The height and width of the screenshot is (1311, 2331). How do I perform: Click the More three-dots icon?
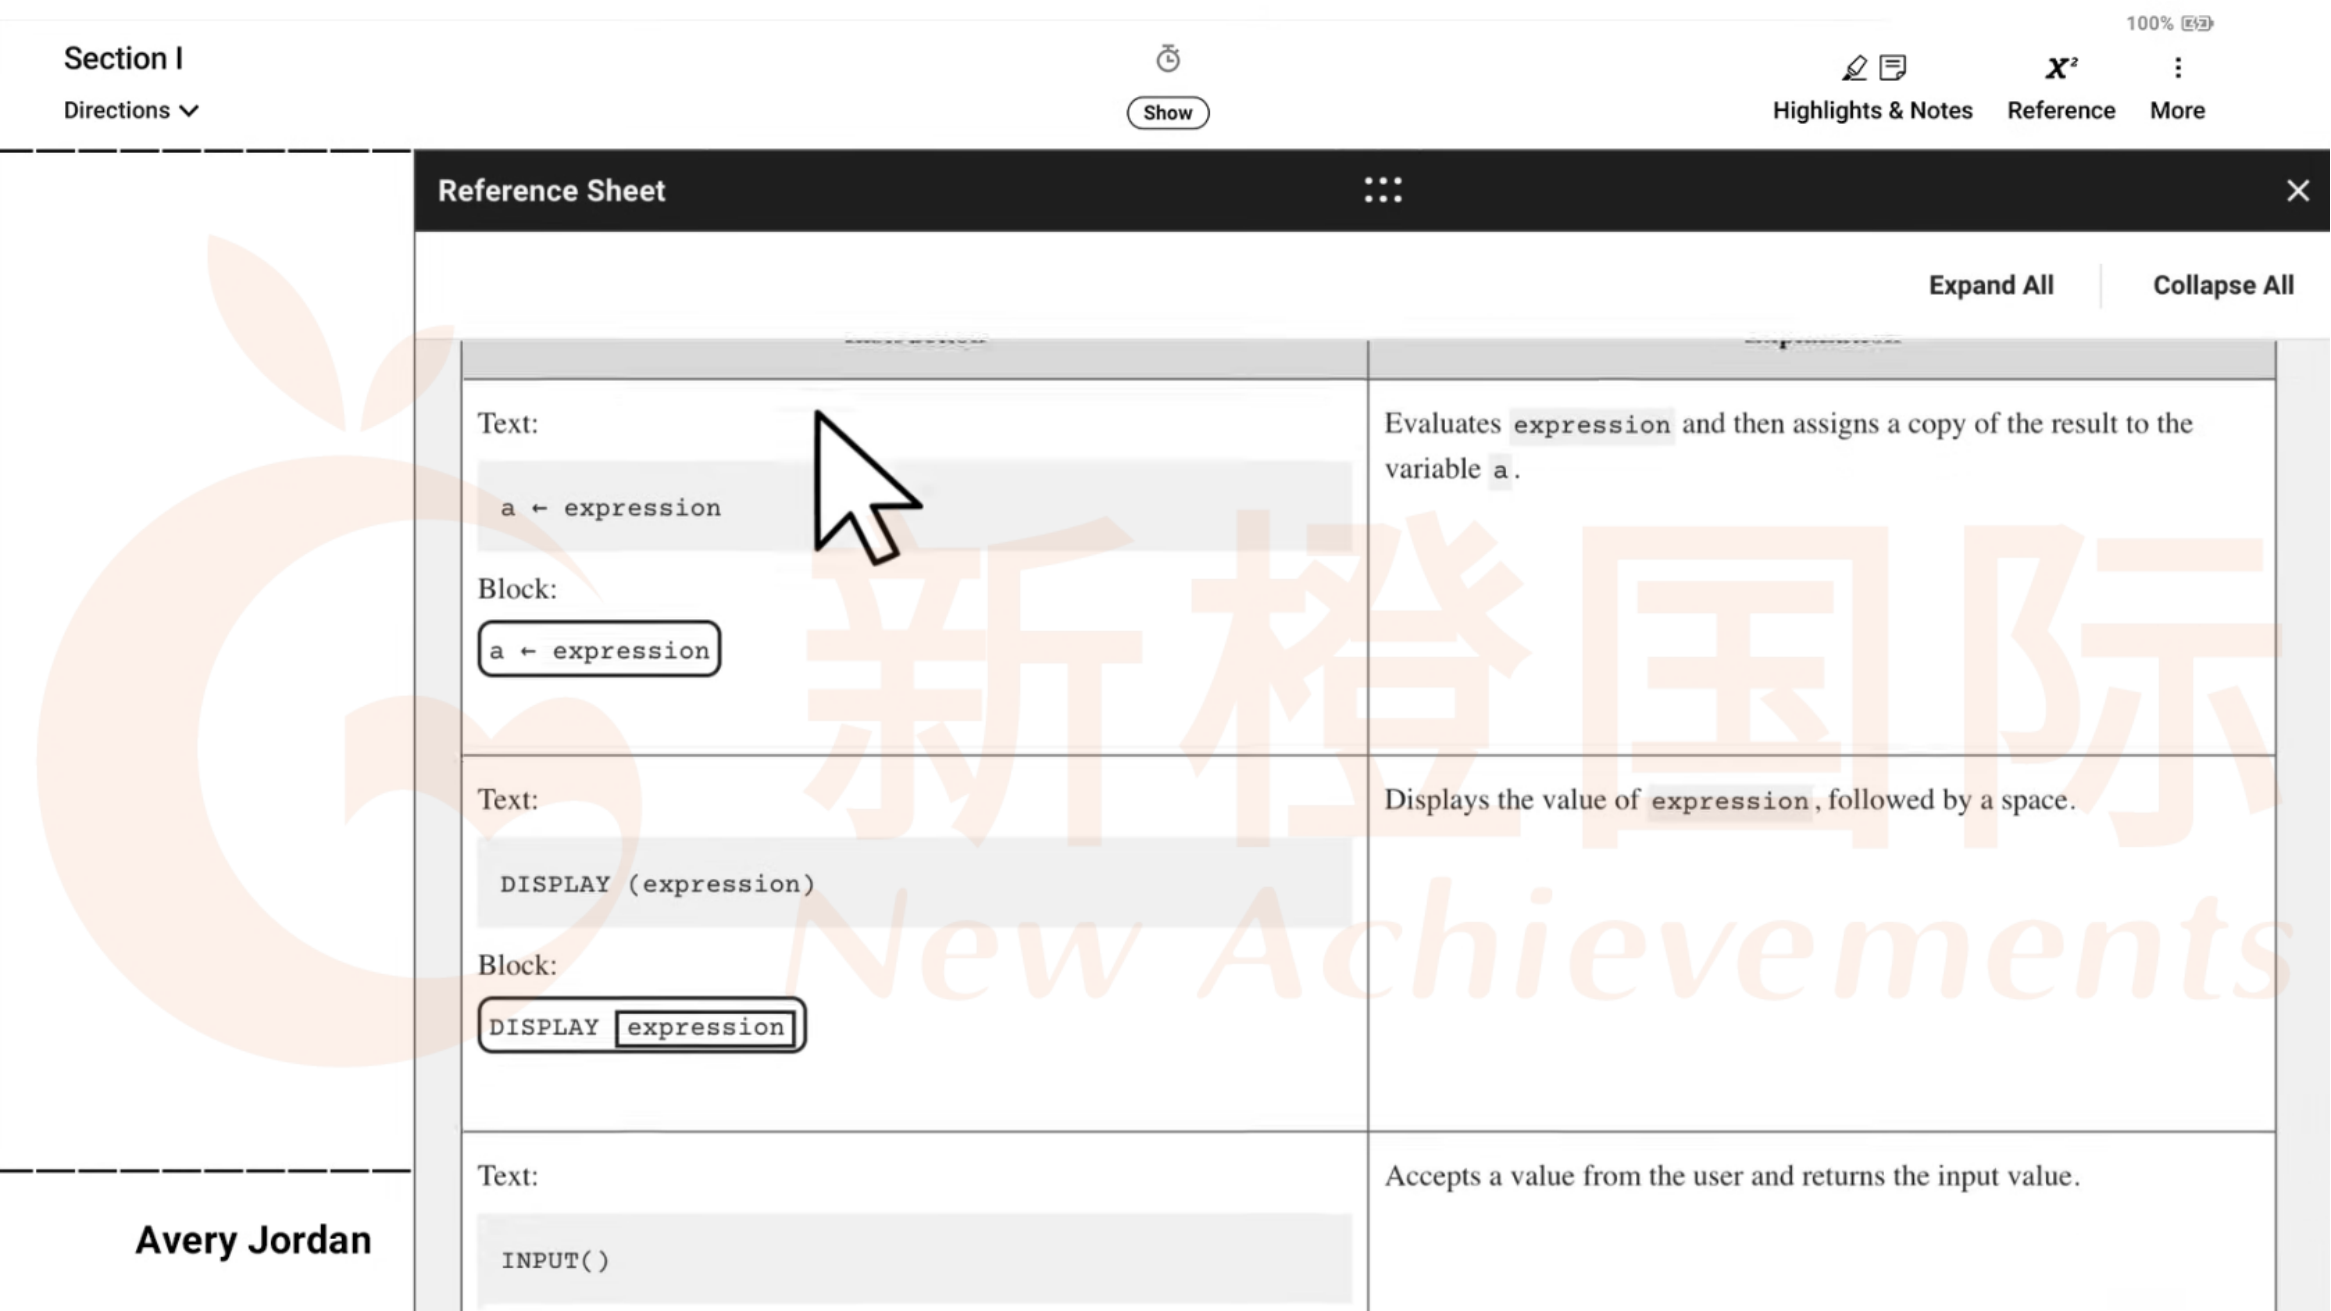(2178, 67)
